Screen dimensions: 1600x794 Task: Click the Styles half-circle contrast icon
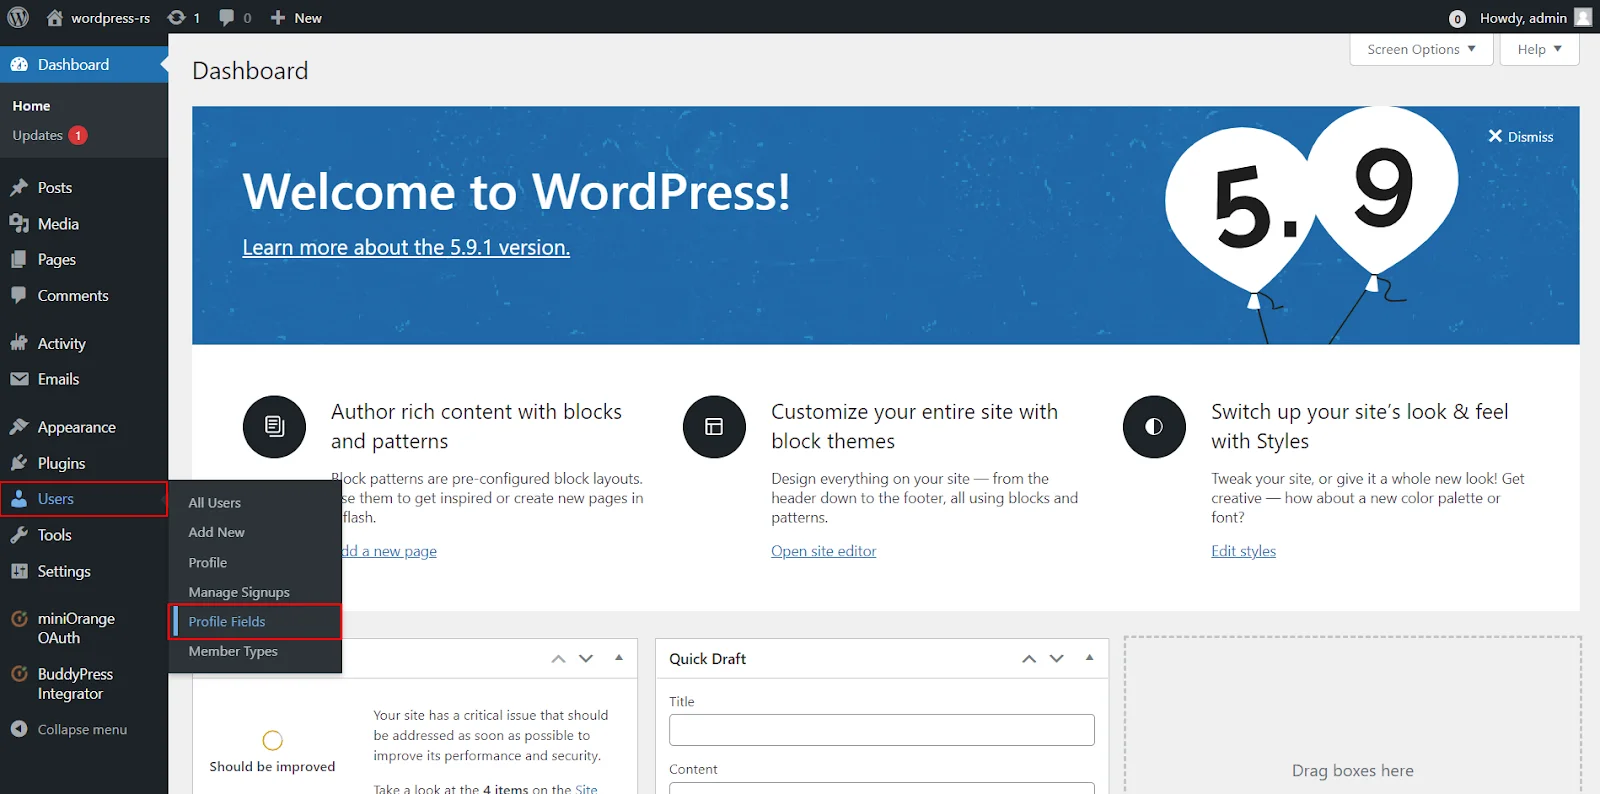(1154, 427)
